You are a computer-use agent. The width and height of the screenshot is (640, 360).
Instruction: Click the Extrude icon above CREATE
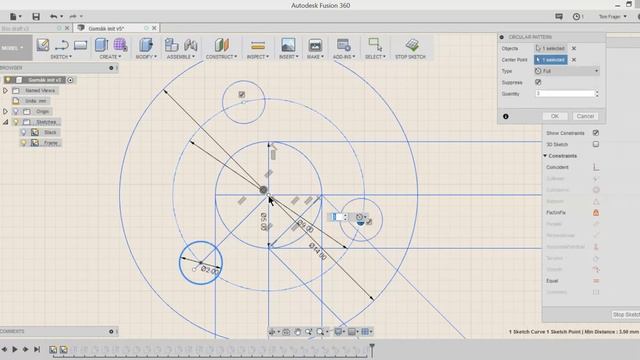click(x=101, y=45)
